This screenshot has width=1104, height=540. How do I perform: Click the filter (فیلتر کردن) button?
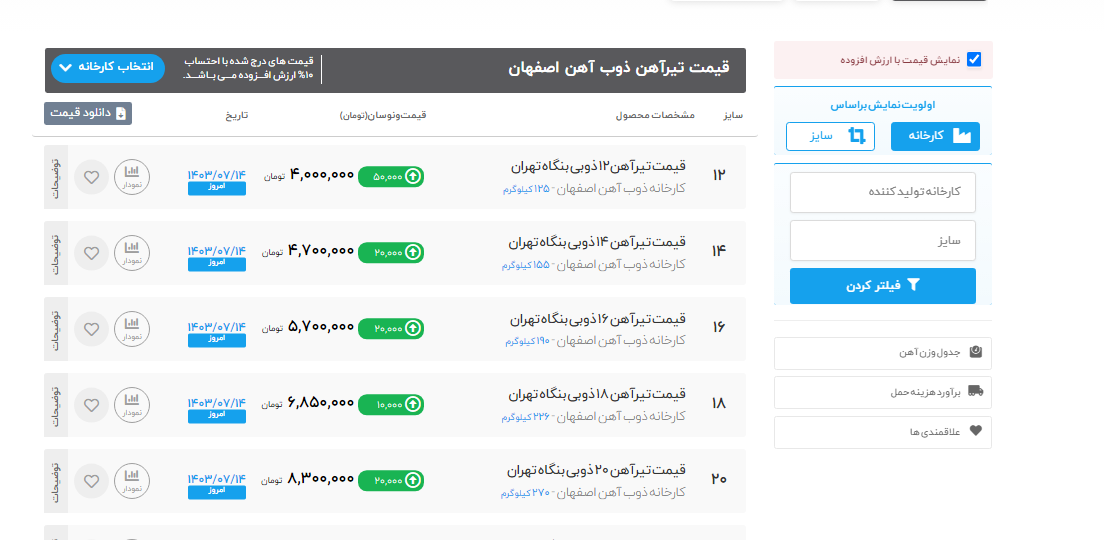883,286
